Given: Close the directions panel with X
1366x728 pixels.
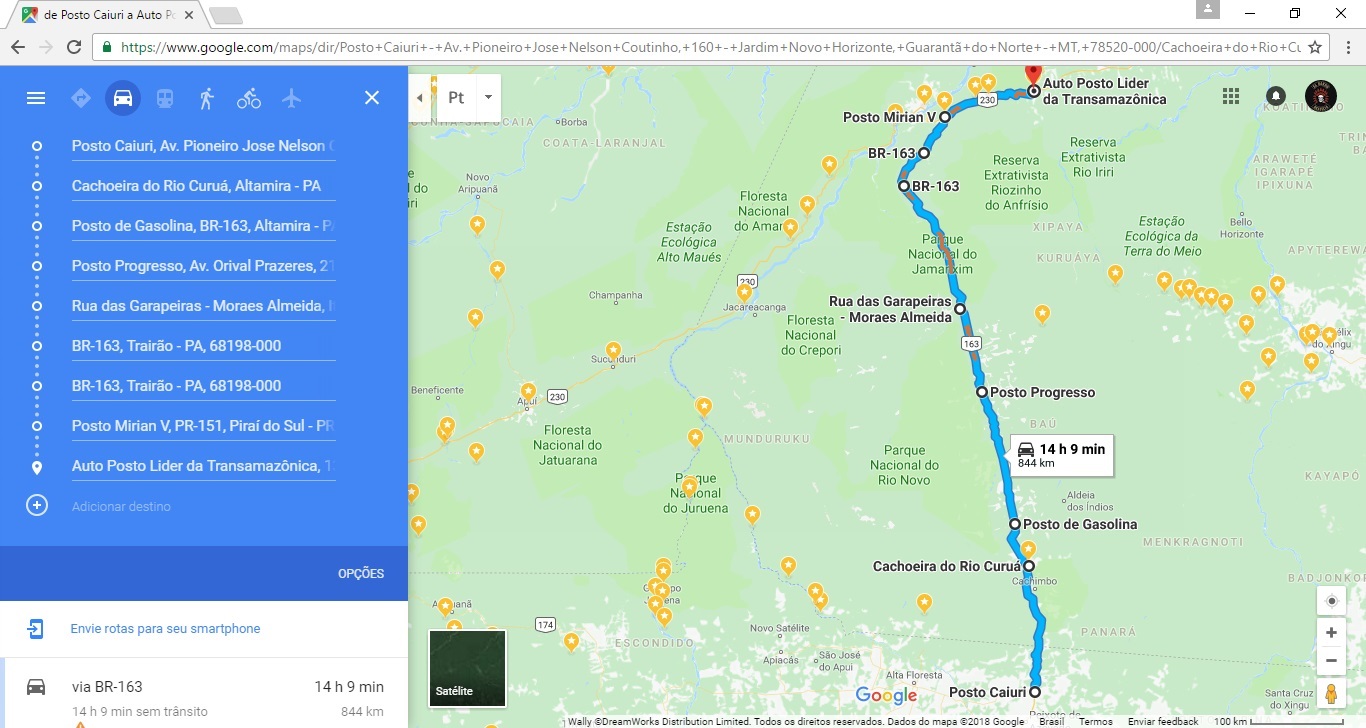Looking at the screenshot, I should coord(372,98).
